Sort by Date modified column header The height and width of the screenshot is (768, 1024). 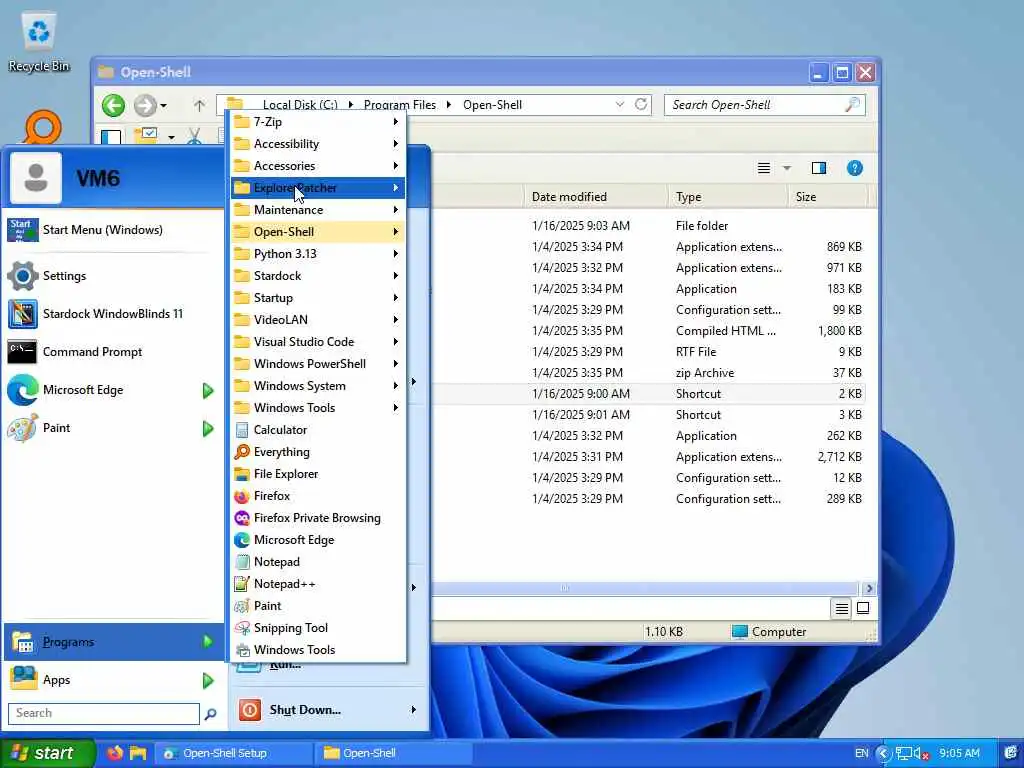coord(596,197)
